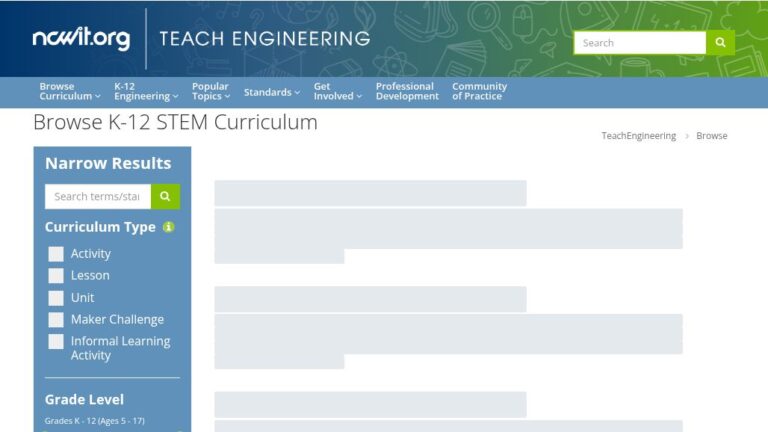Open the Standards dropdown menu
The height and width of the screenshot is (432, 768).
tap(272, 92)
